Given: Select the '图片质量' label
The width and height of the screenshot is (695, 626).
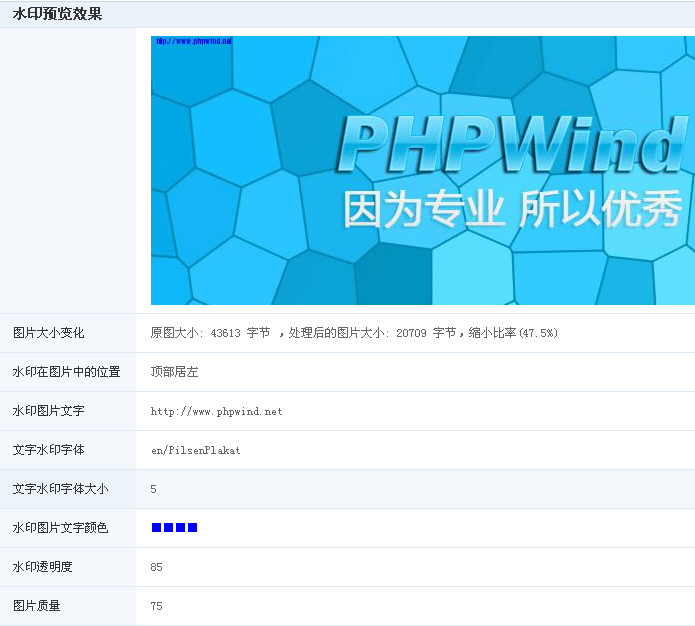Looking at the screenshot, I should click(x=36, y=606).
